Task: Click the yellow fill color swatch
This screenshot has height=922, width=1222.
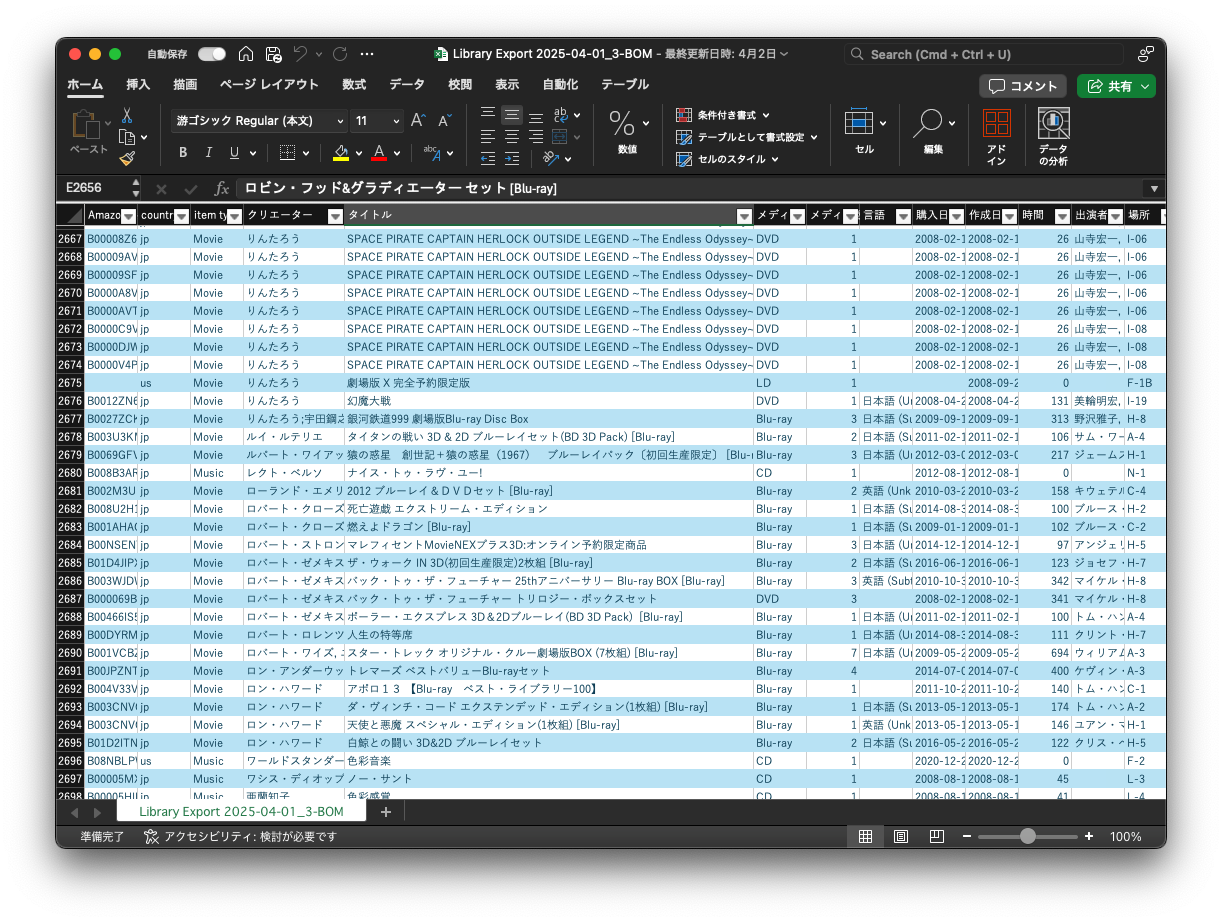Action: 341,153
